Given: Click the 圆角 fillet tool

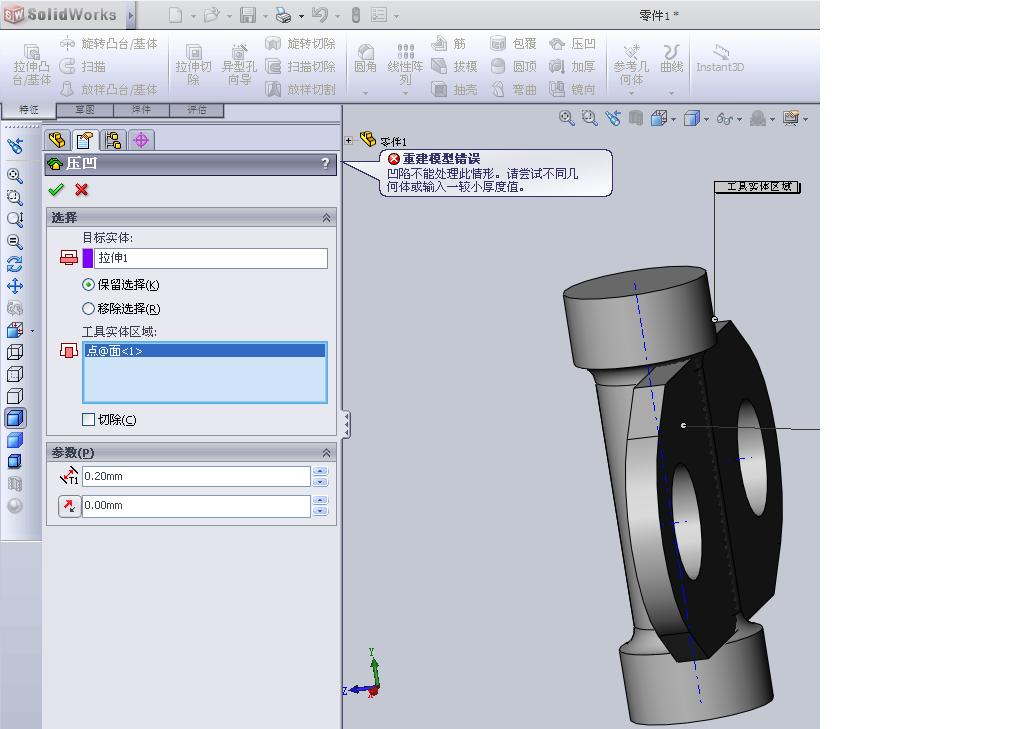Looking at the screenshot, I should point(365,59).
